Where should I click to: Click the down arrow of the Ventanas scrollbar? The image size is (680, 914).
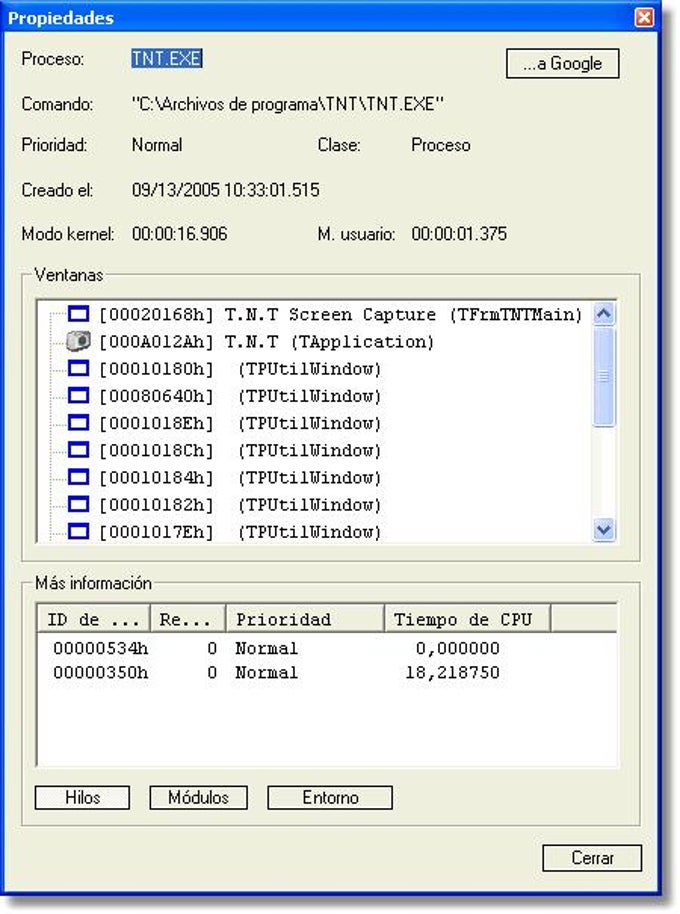604,530
